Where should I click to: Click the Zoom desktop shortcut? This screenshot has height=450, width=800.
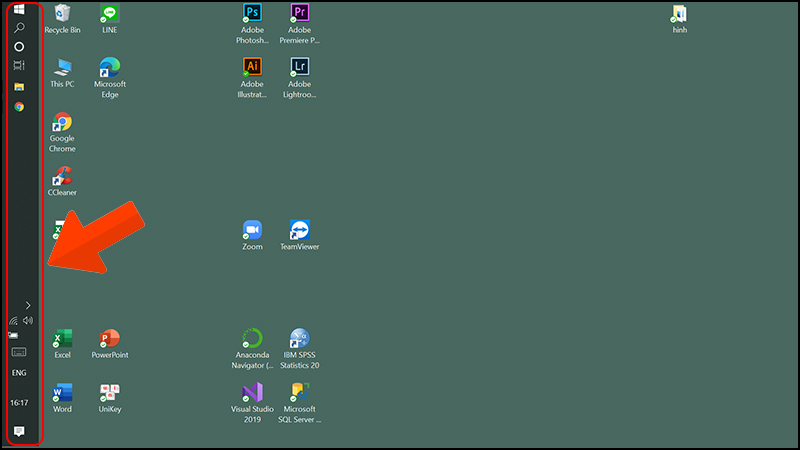pos(252,231)
